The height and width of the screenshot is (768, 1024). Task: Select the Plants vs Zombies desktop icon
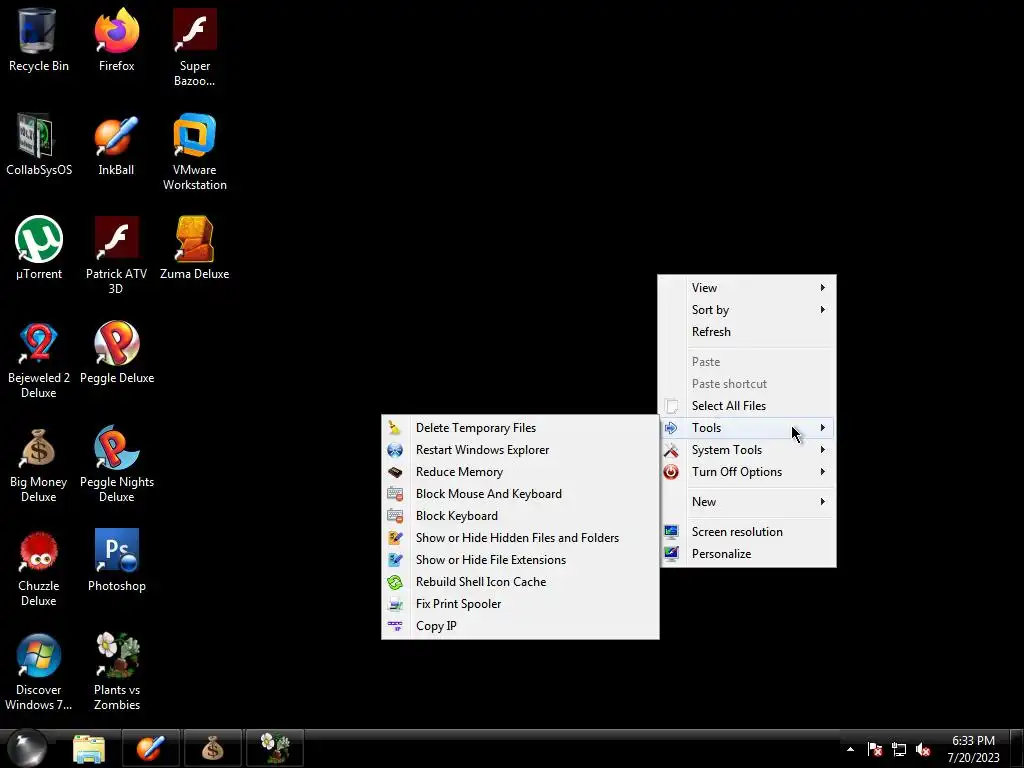point(117,671)
